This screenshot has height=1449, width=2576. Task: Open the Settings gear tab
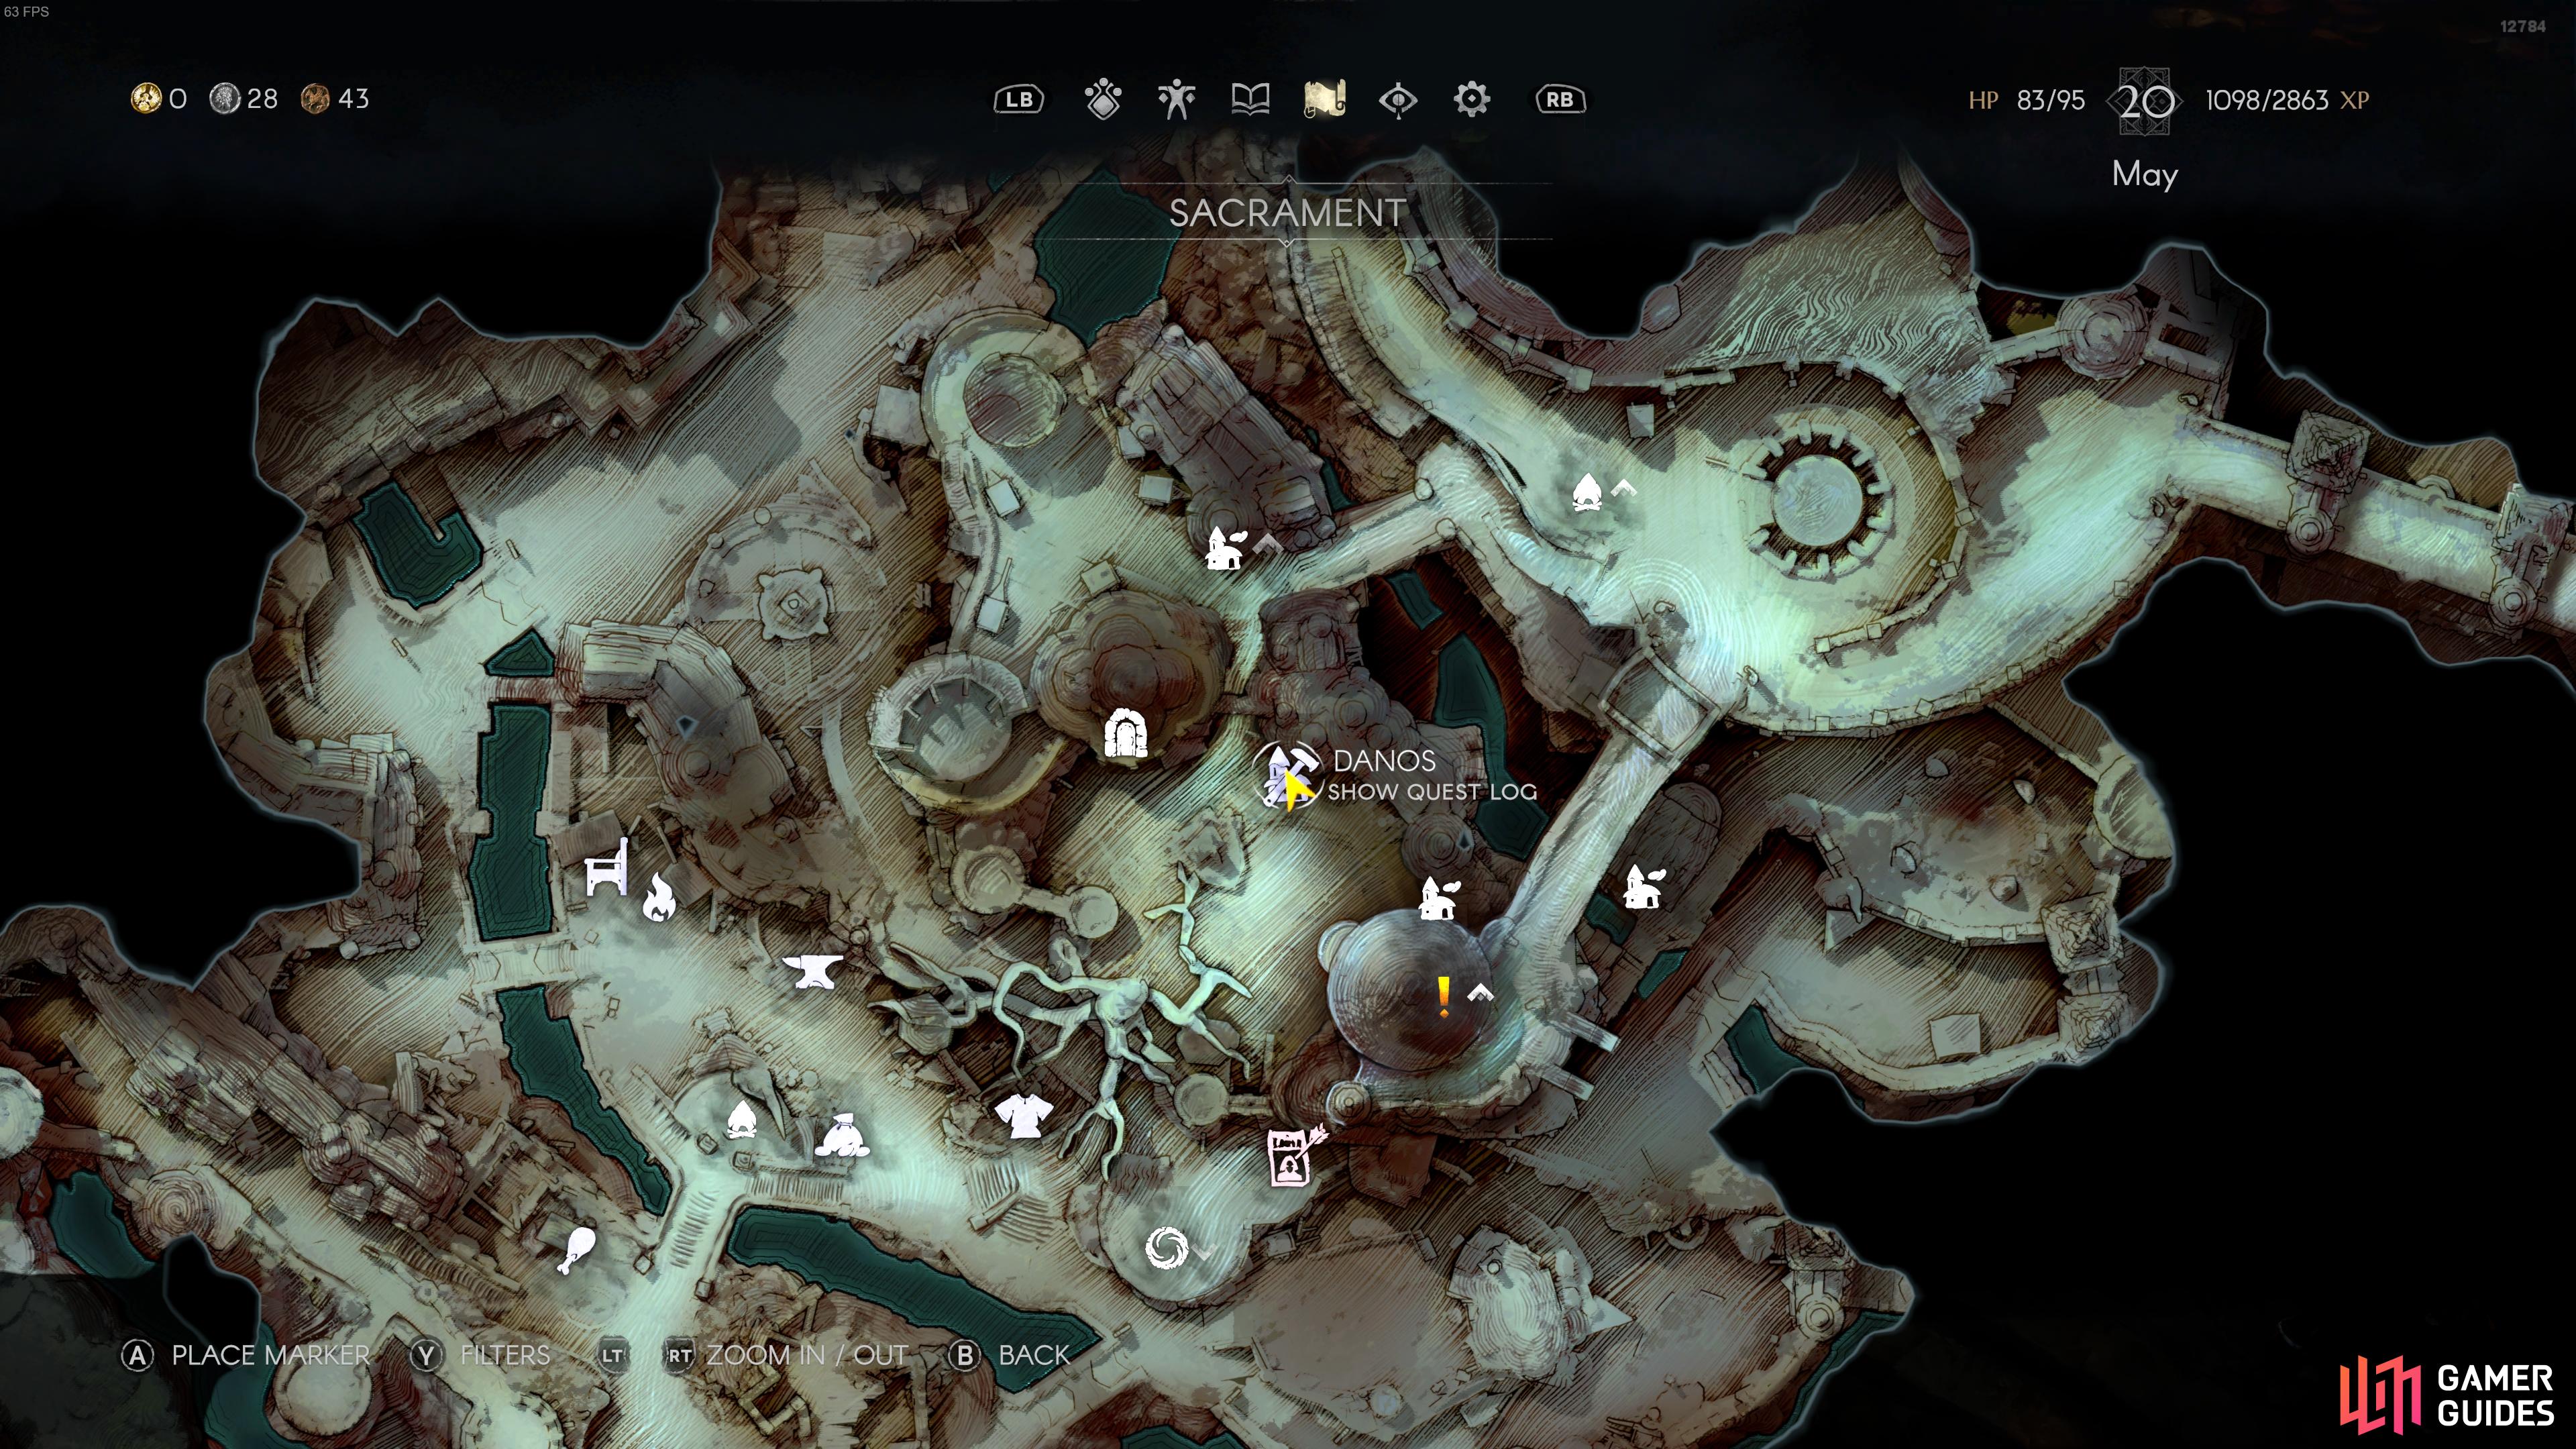coord(1472,99)
